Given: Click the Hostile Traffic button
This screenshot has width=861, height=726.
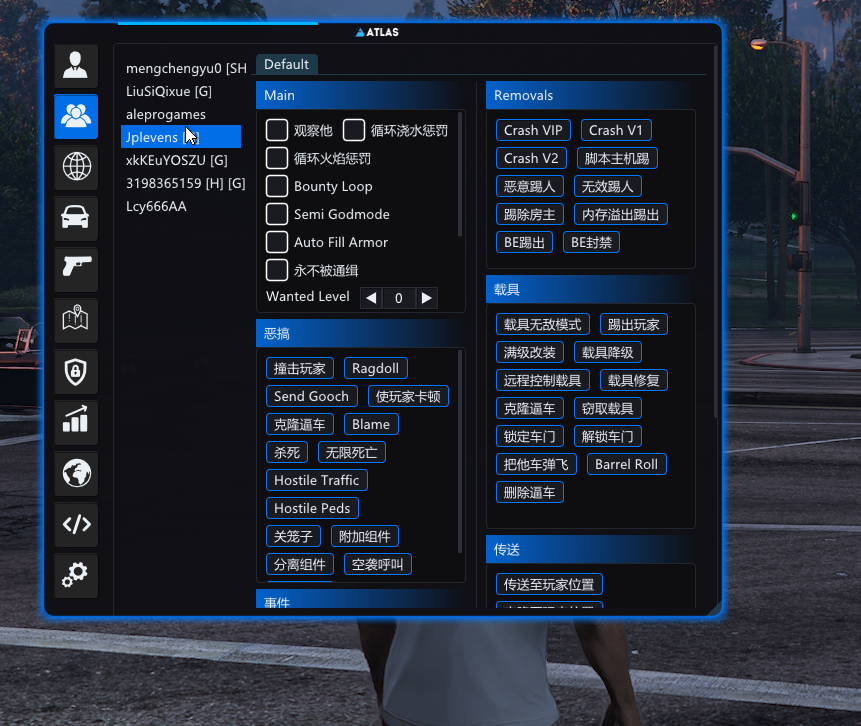Looking at the screenshot, I should (x=317, y=480).
